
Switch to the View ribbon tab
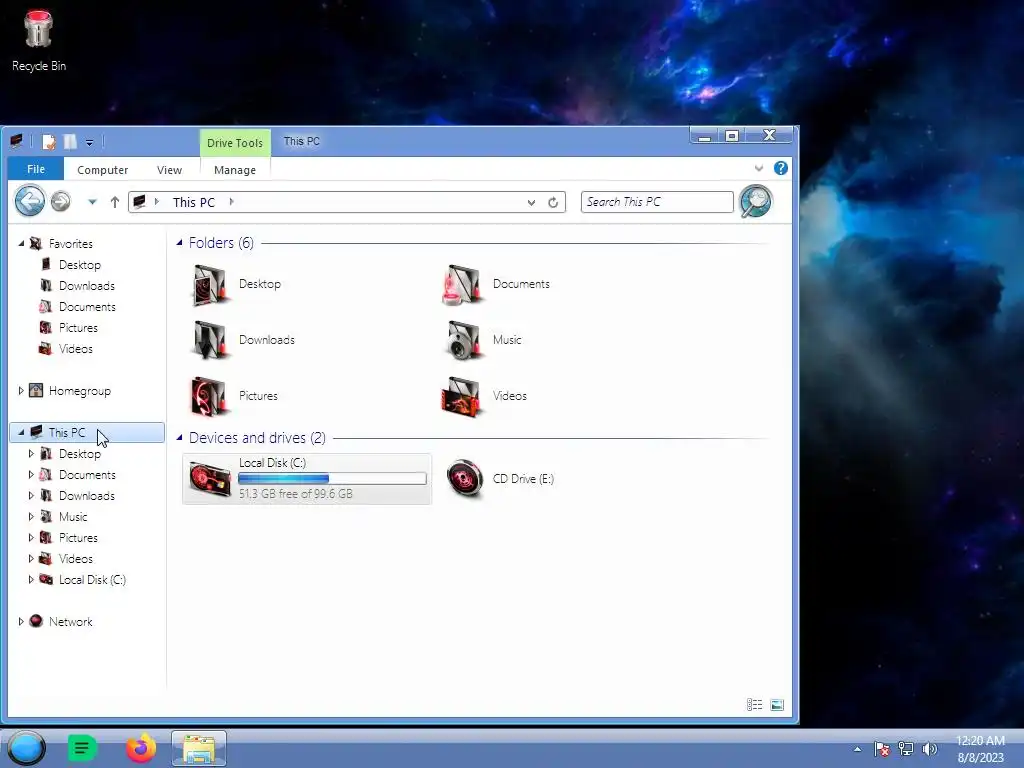[169, 170]
